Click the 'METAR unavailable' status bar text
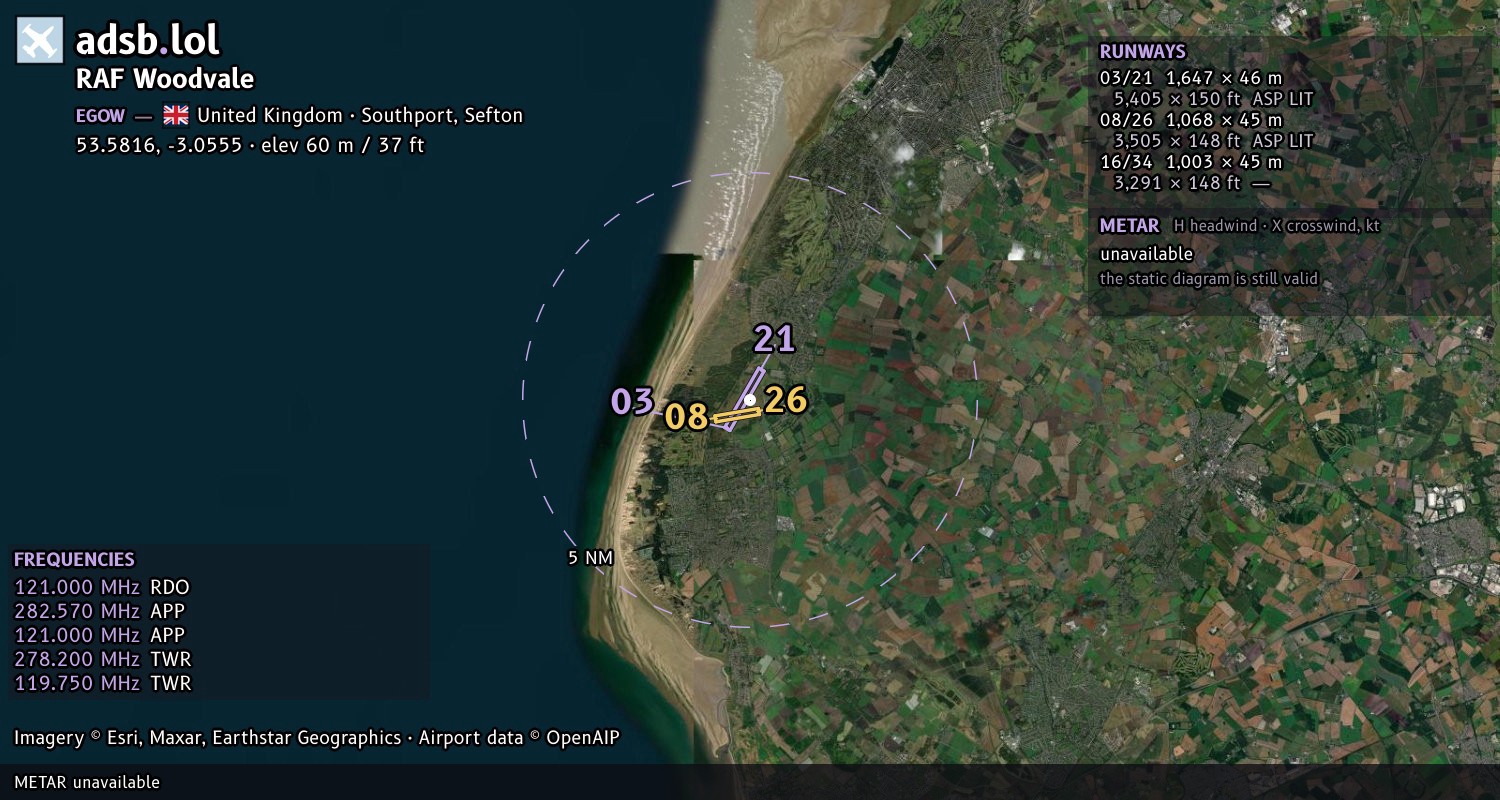This screenshot has height=800, width=1500. [87, 782]
